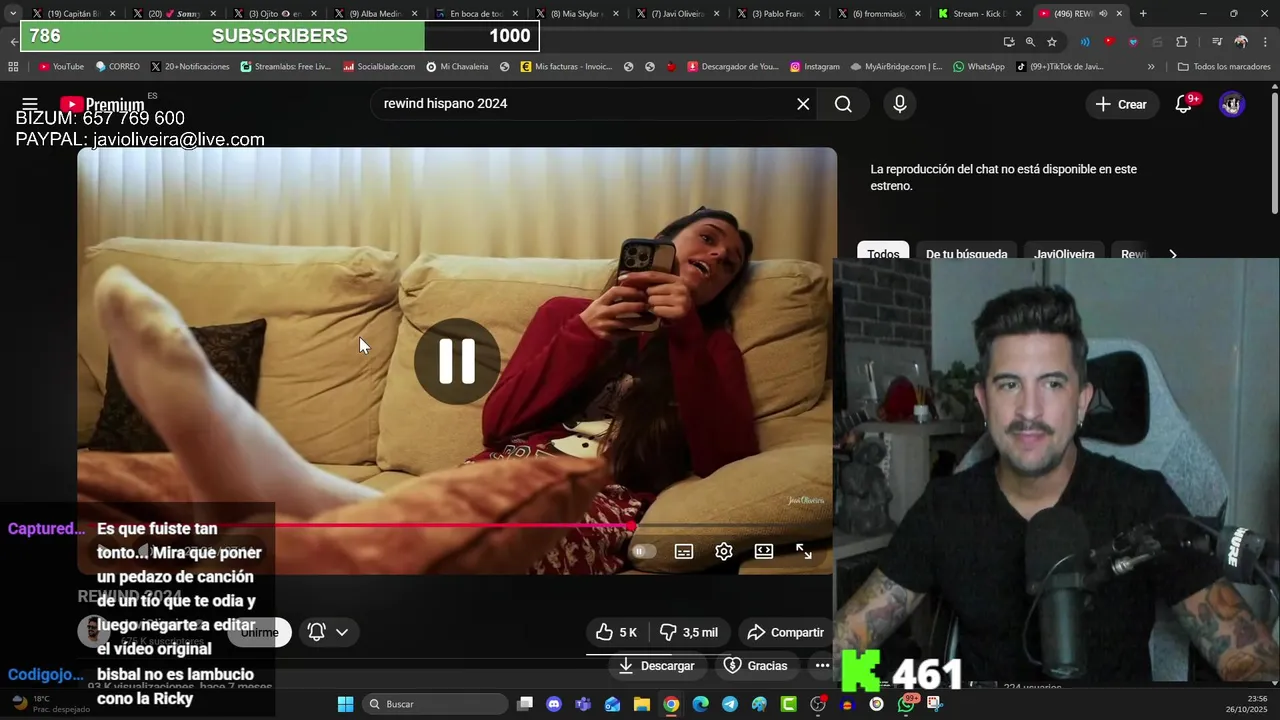Open YouTube notifications bell
The width and height of the screenshot is (1280, 720).
click(1184, 104)
